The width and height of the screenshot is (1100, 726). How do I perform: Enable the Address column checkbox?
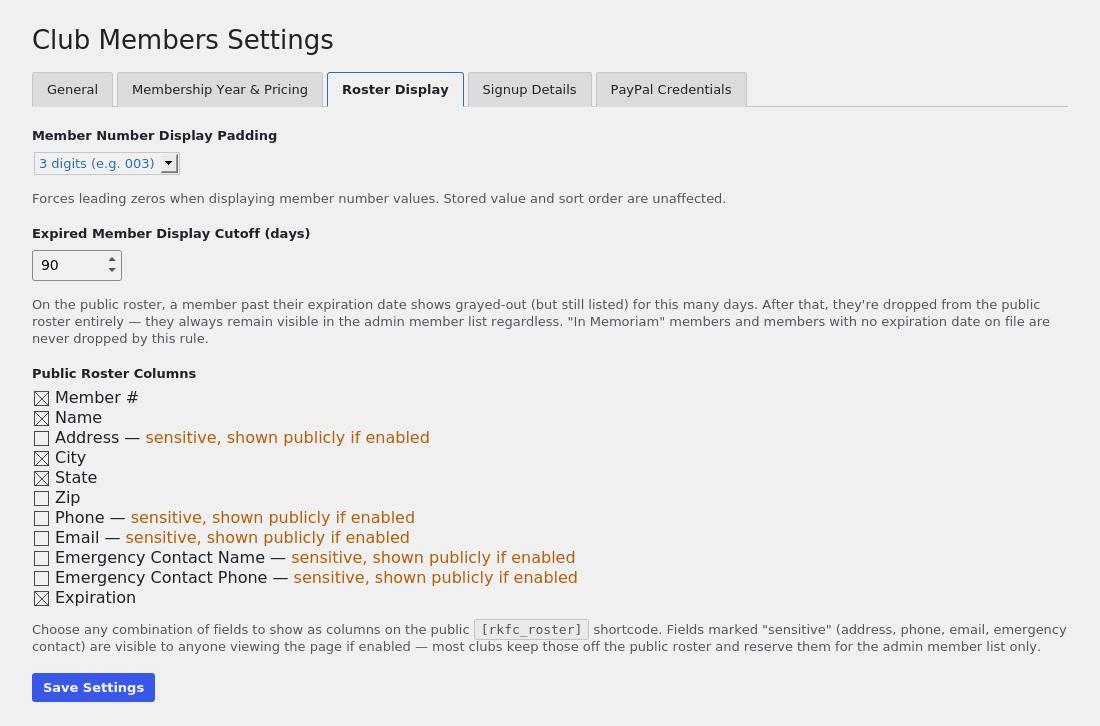click(41, 438)
